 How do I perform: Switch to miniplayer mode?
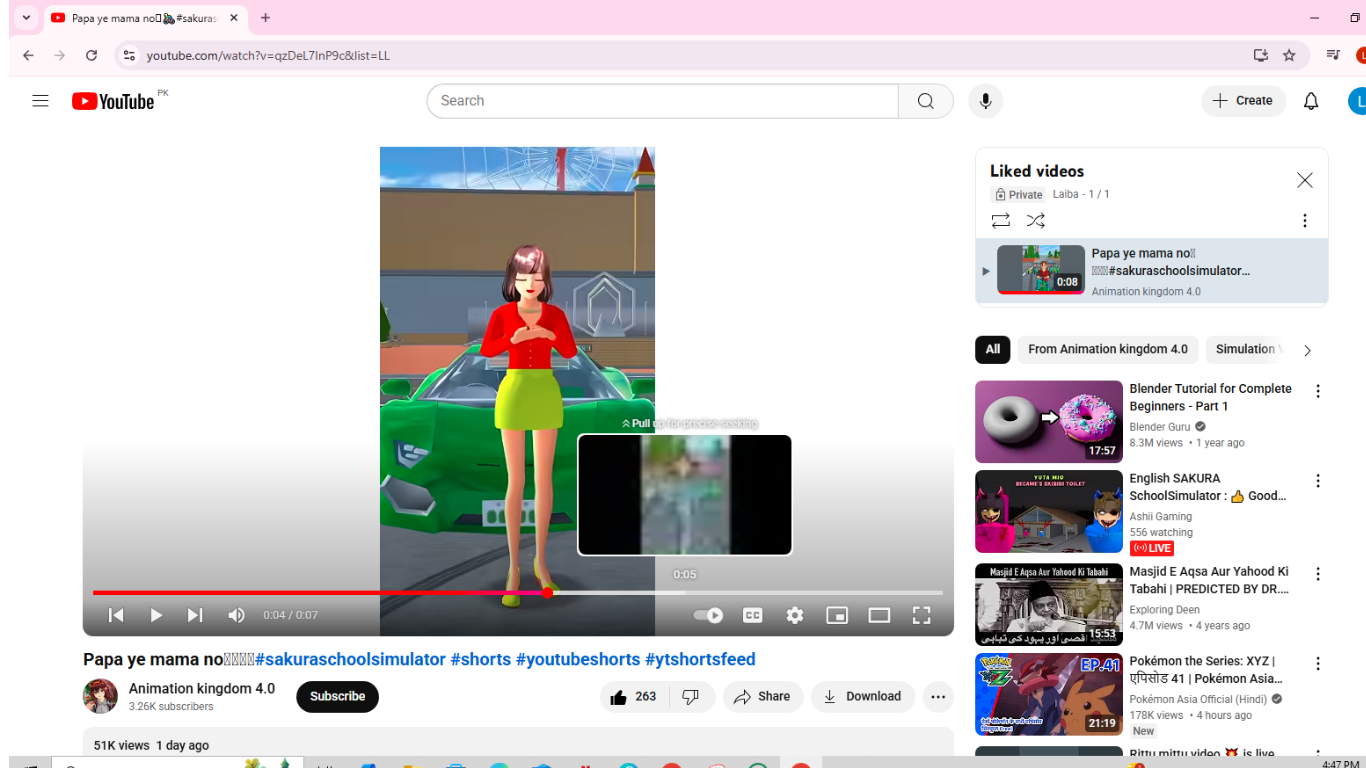click(x=837, y=615)
